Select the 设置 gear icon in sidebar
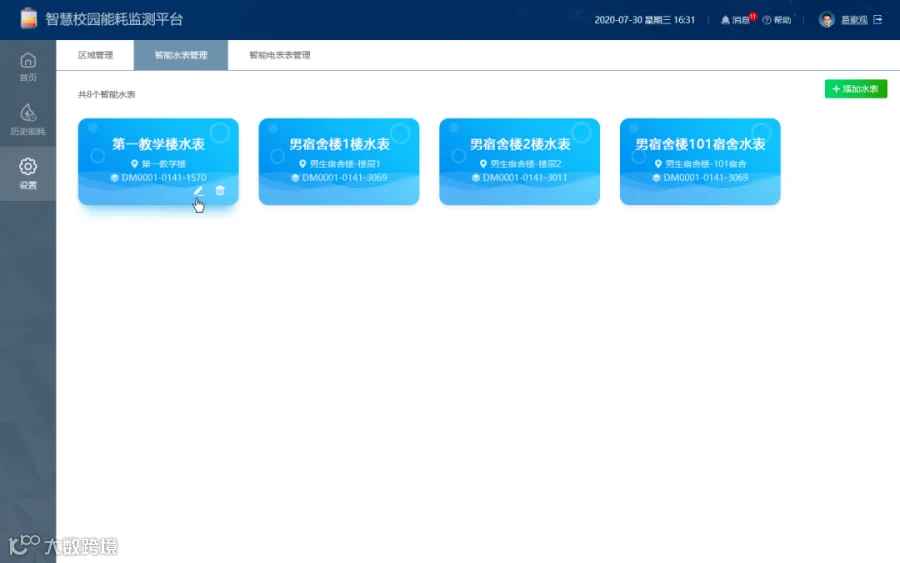Image resolution: width=900 pixels, height=563 pixels. 28,166
